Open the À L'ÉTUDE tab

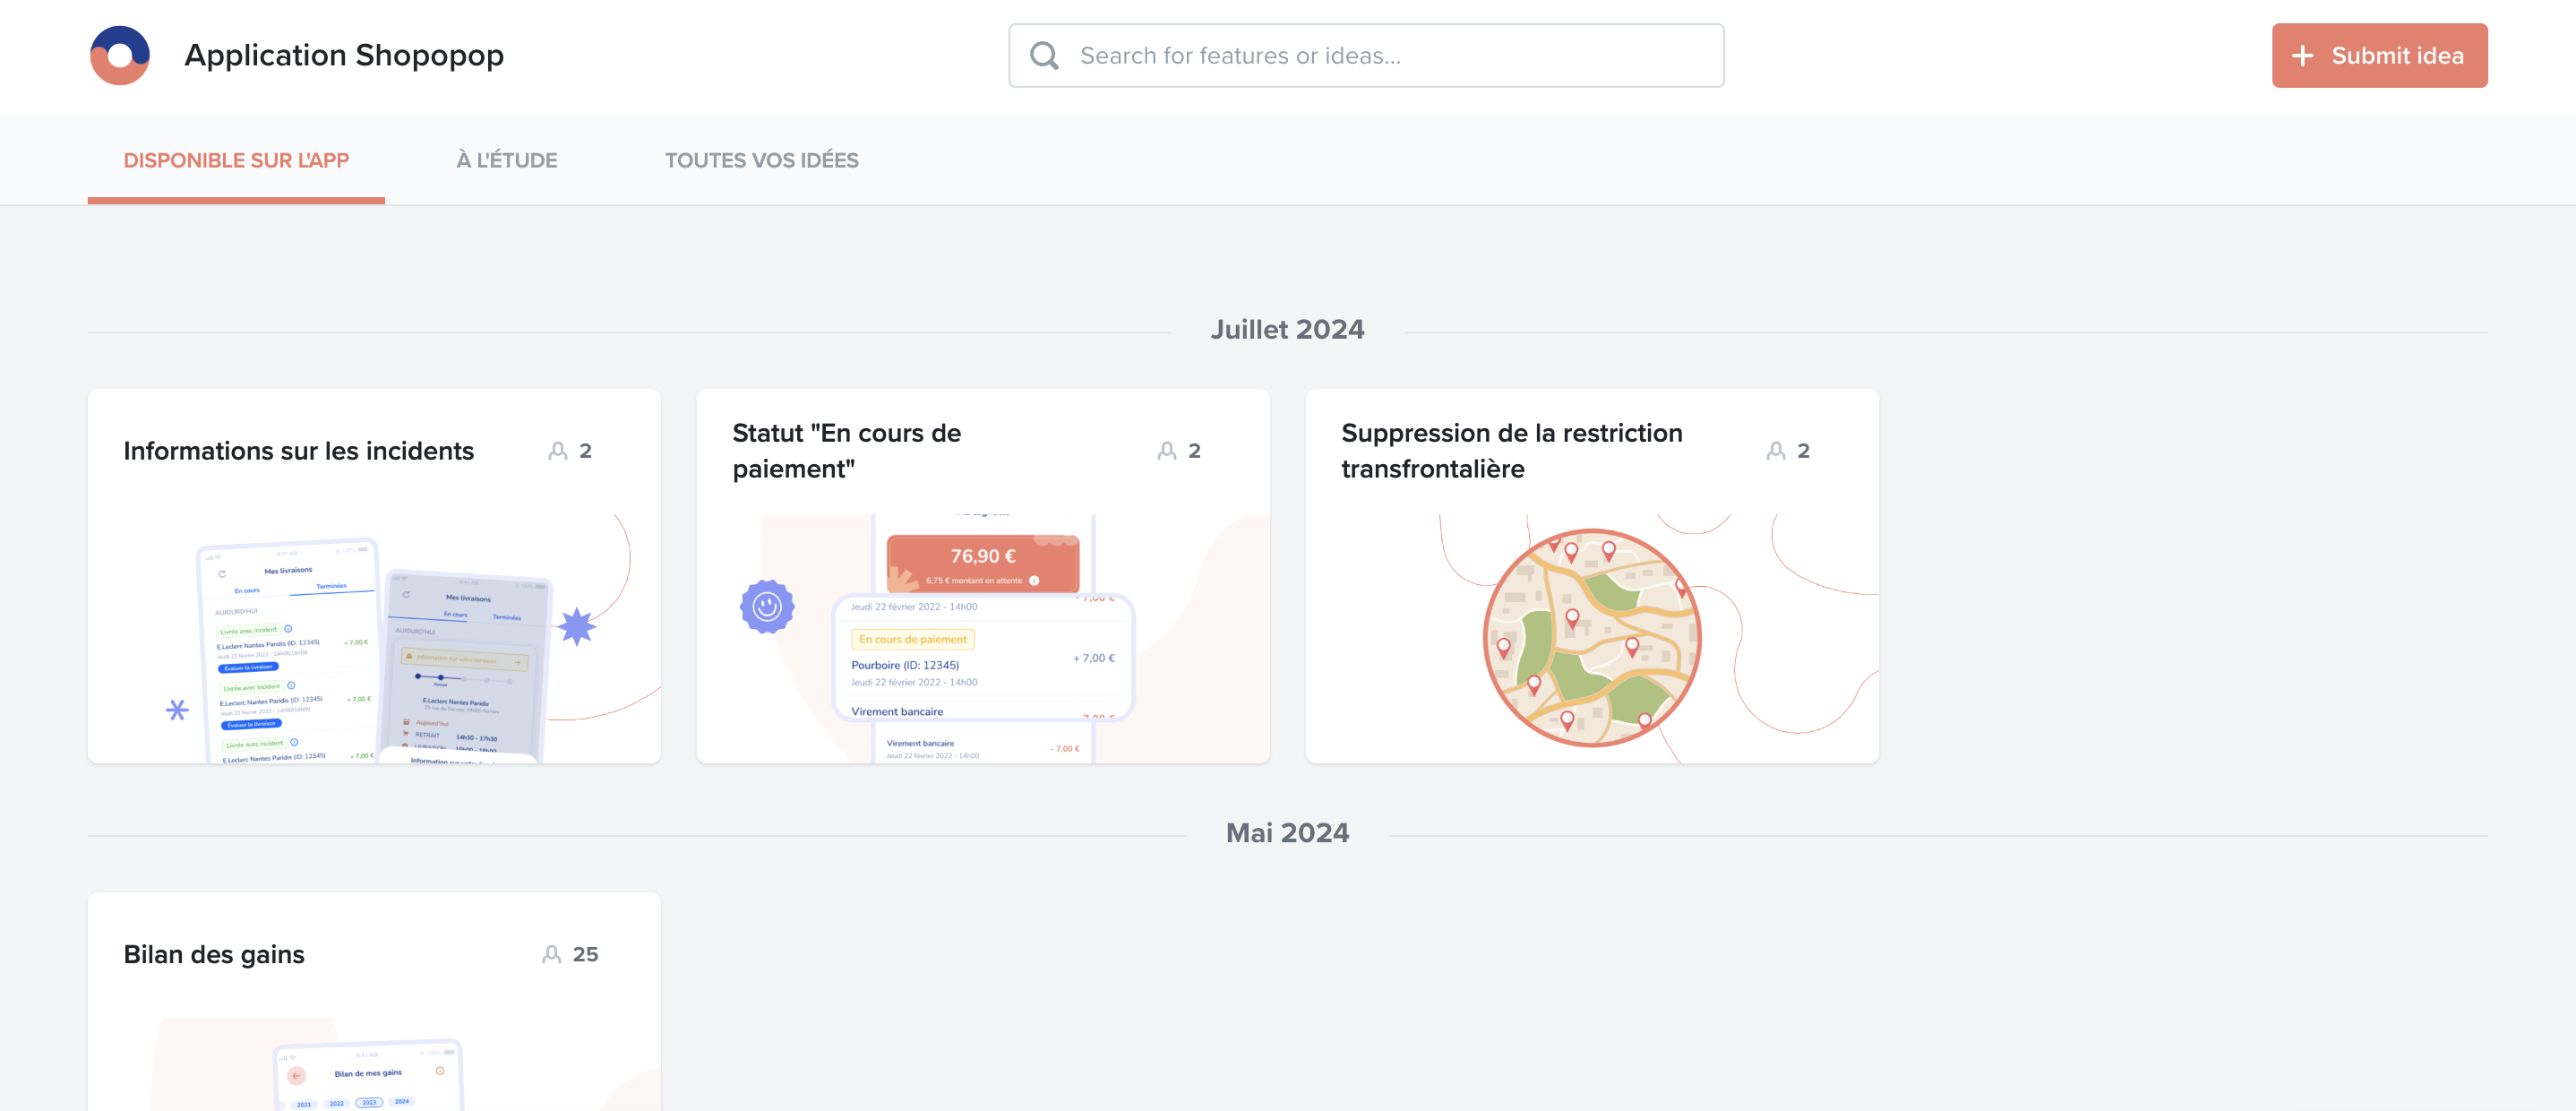507,161
